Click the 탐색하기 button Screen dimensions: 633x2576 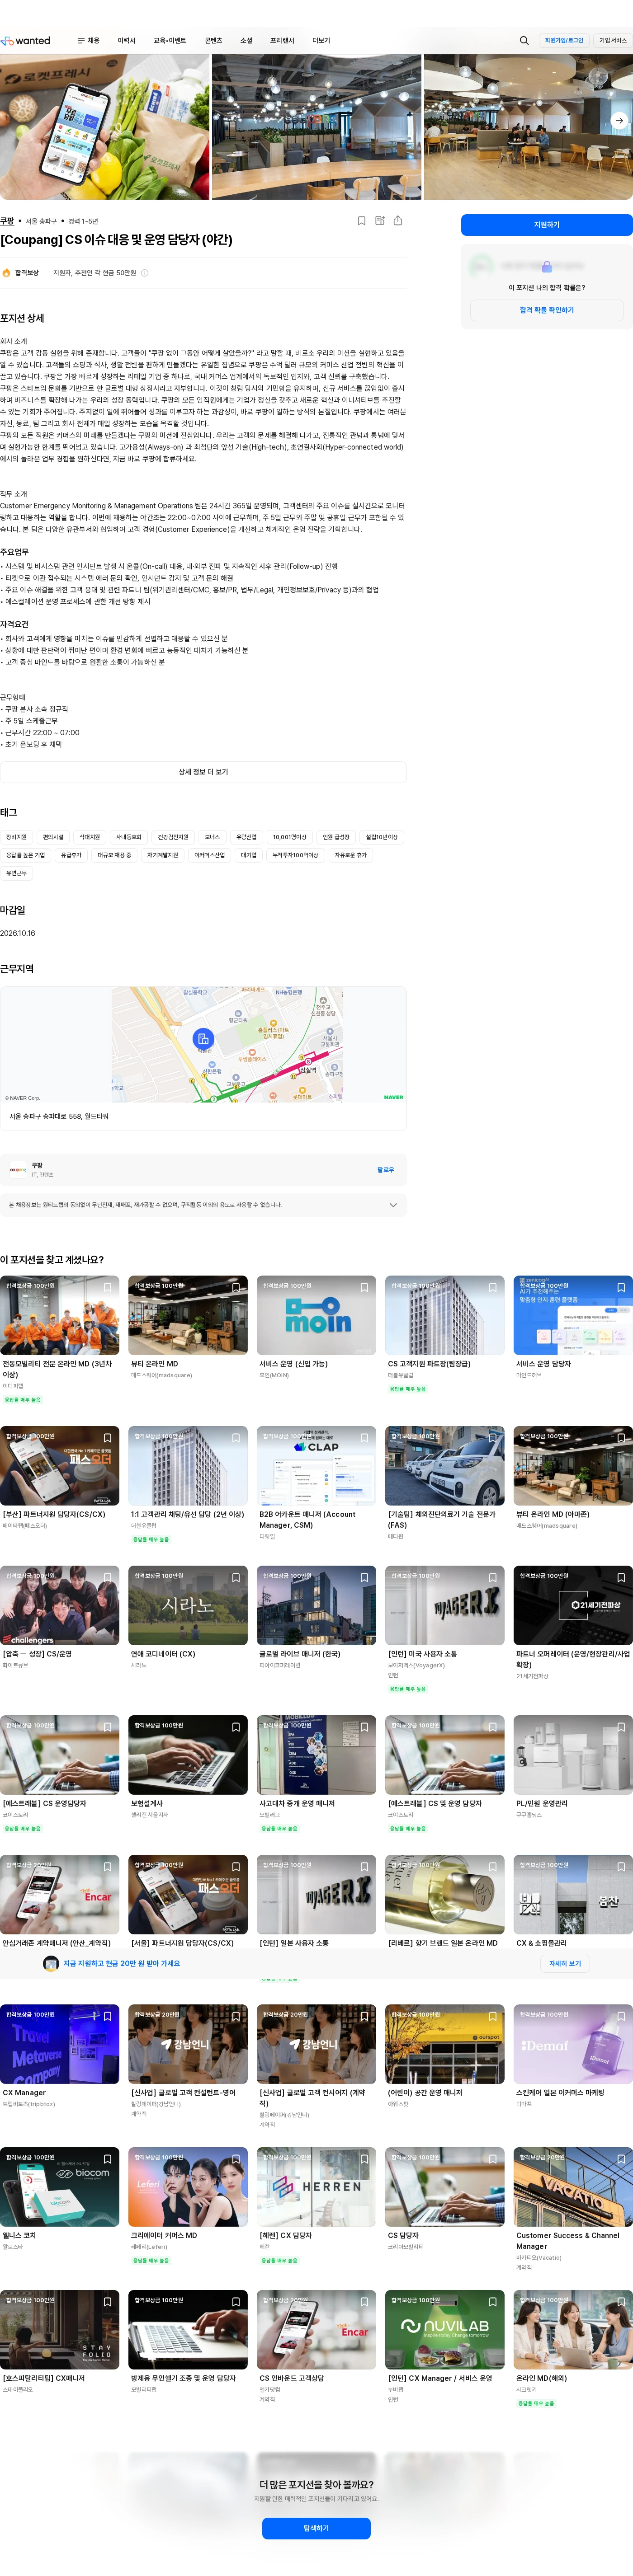tap(316, 2528)
